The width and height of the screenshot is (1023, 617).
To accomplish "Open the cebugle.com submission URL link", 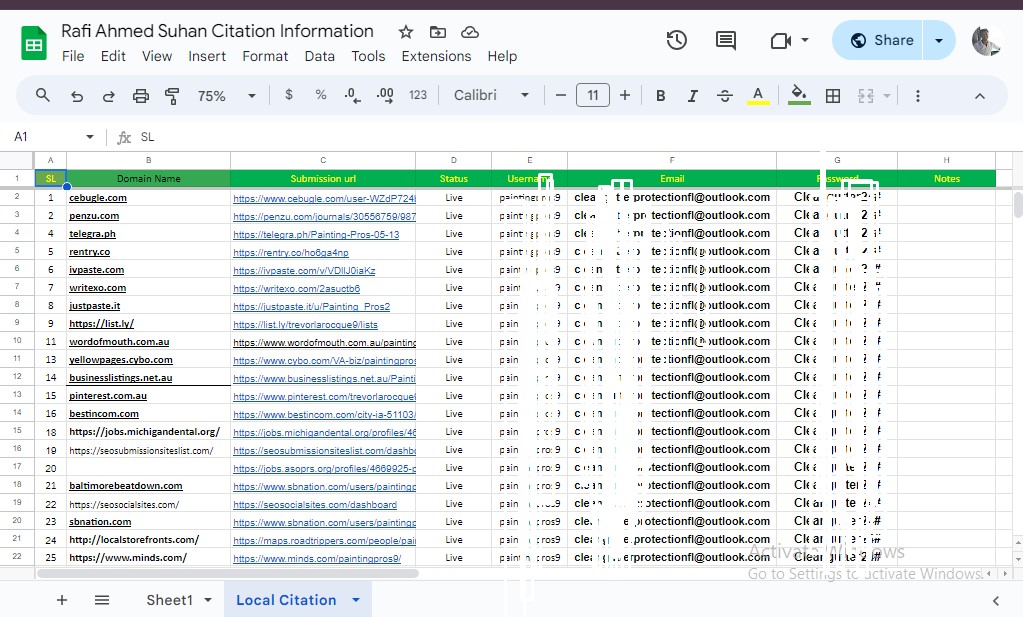I will pyautogui.click(x=323, y=198).
